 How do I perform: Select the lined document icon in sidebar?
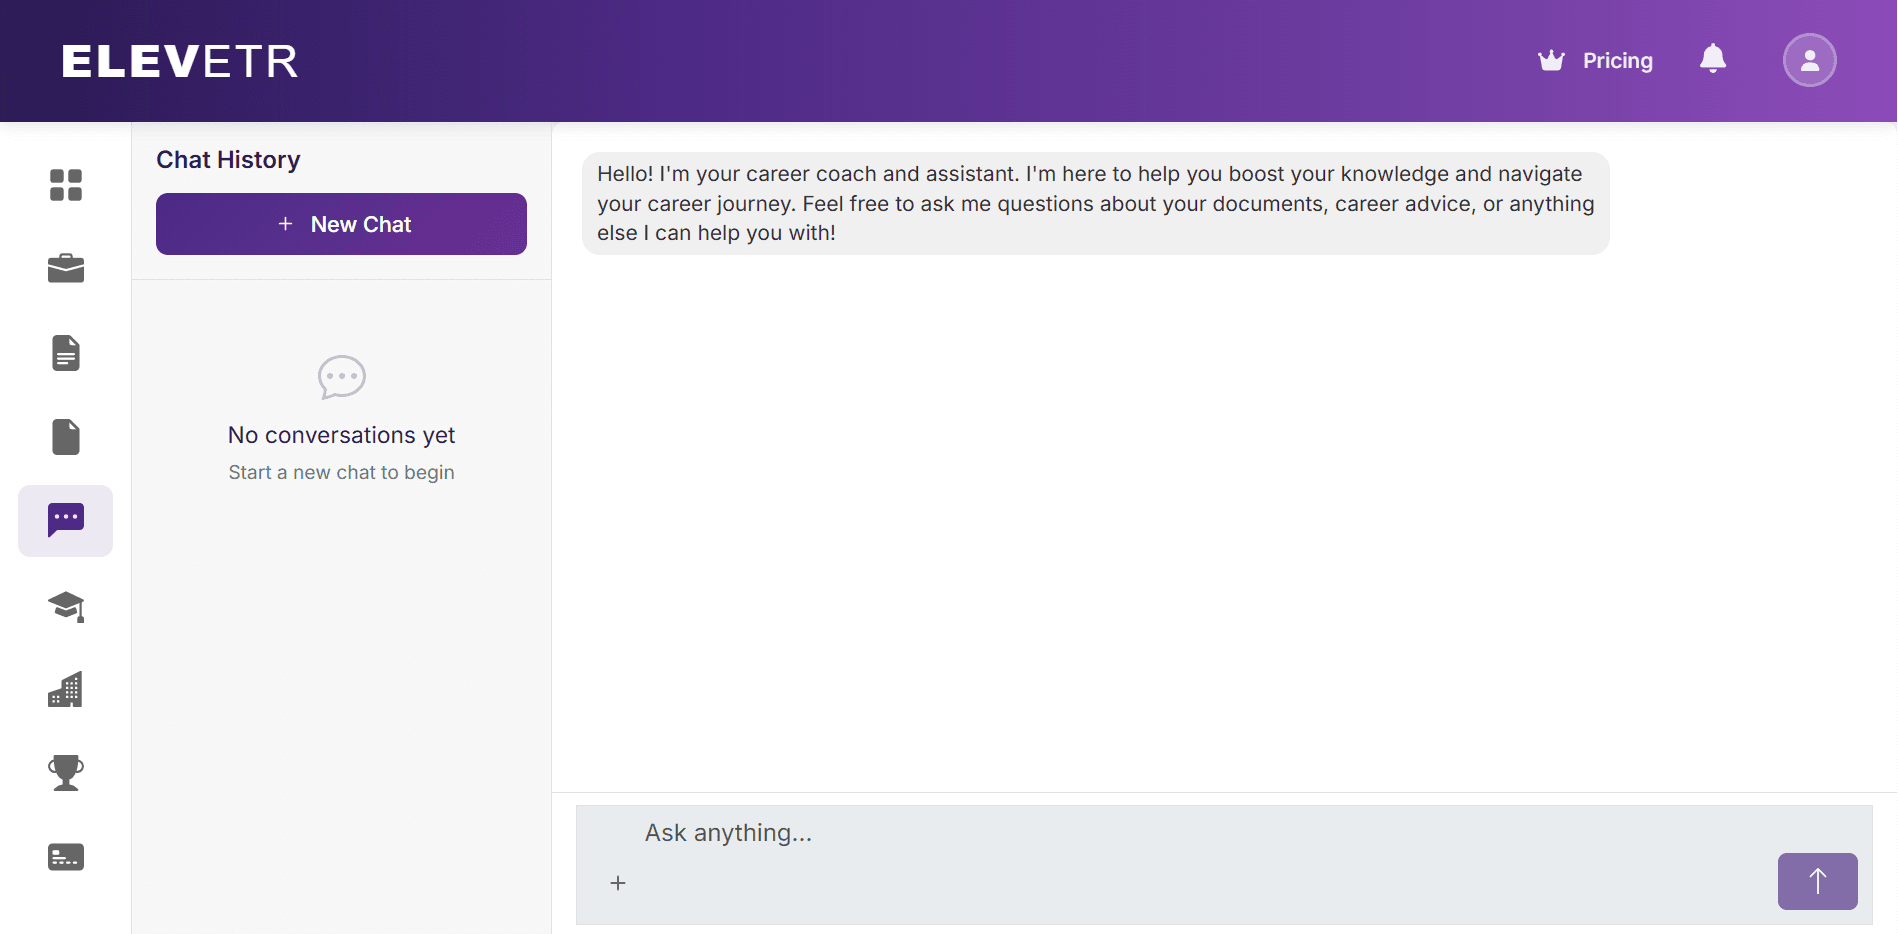click(x=66, y=353)
